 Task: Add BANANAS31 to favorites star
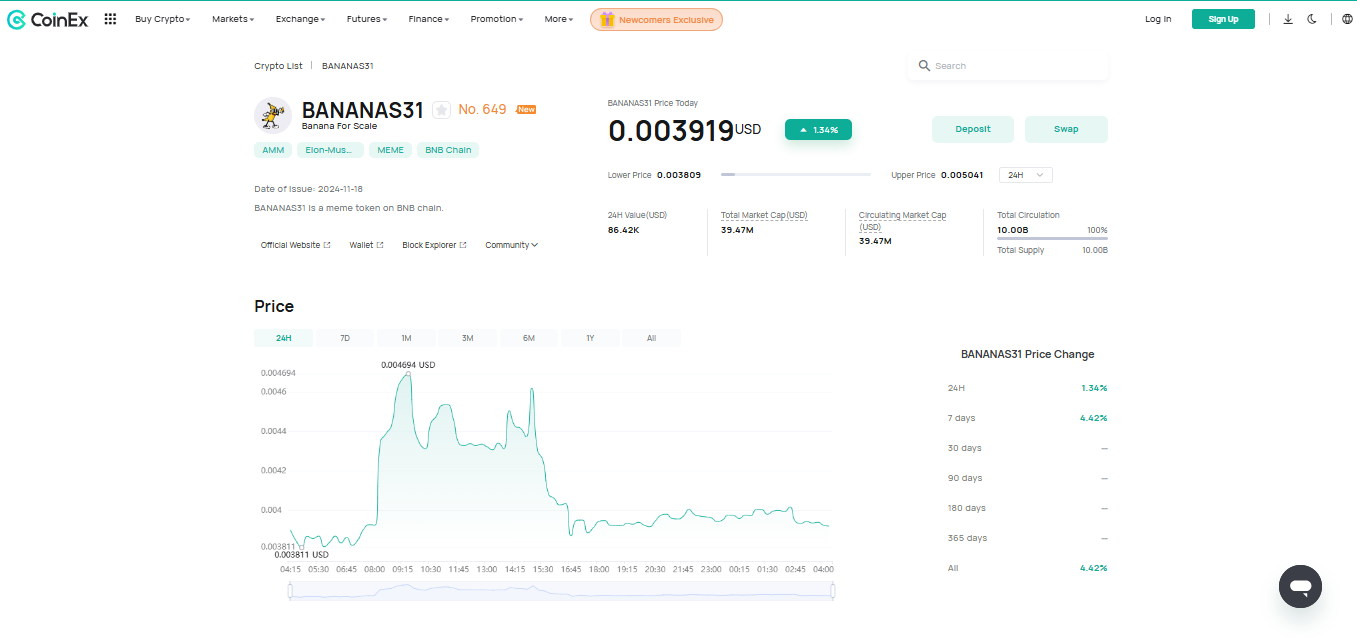tap(441, 110)
